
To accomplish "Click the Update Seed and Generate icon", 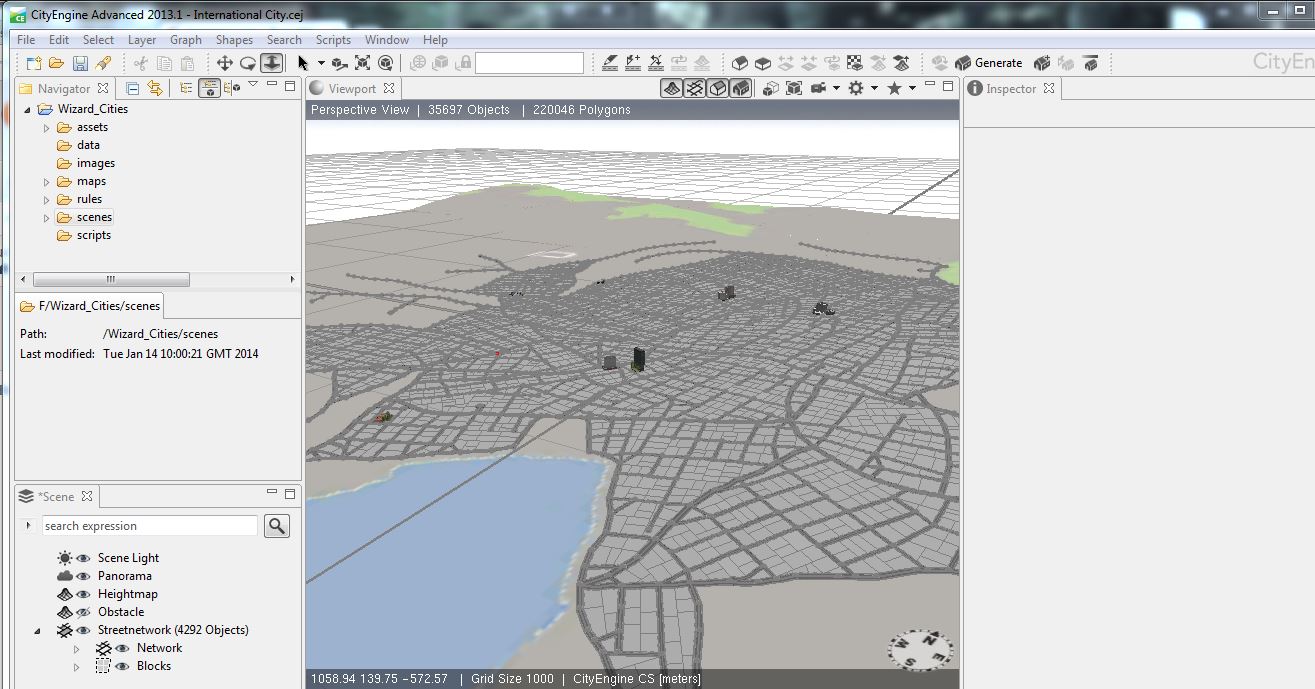I will pos(1042,63).
